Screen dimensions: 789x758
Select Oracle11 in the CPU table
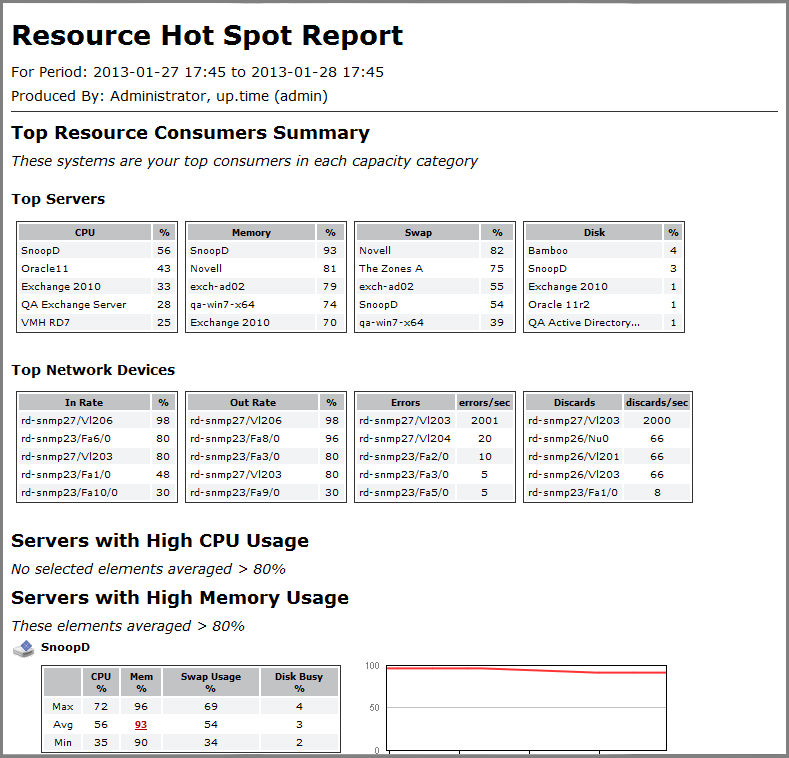(x=42, y=269)
